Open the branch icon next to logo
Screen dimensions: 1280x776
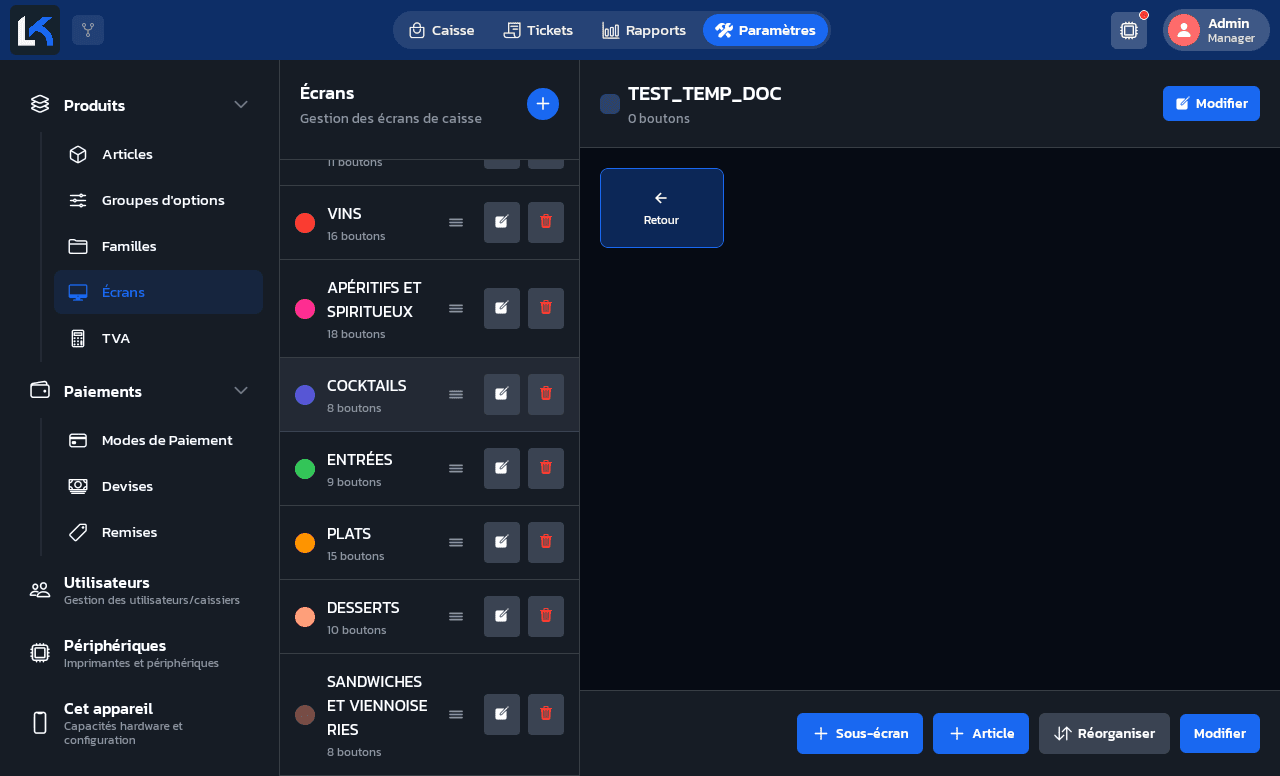tap(88, 30)
